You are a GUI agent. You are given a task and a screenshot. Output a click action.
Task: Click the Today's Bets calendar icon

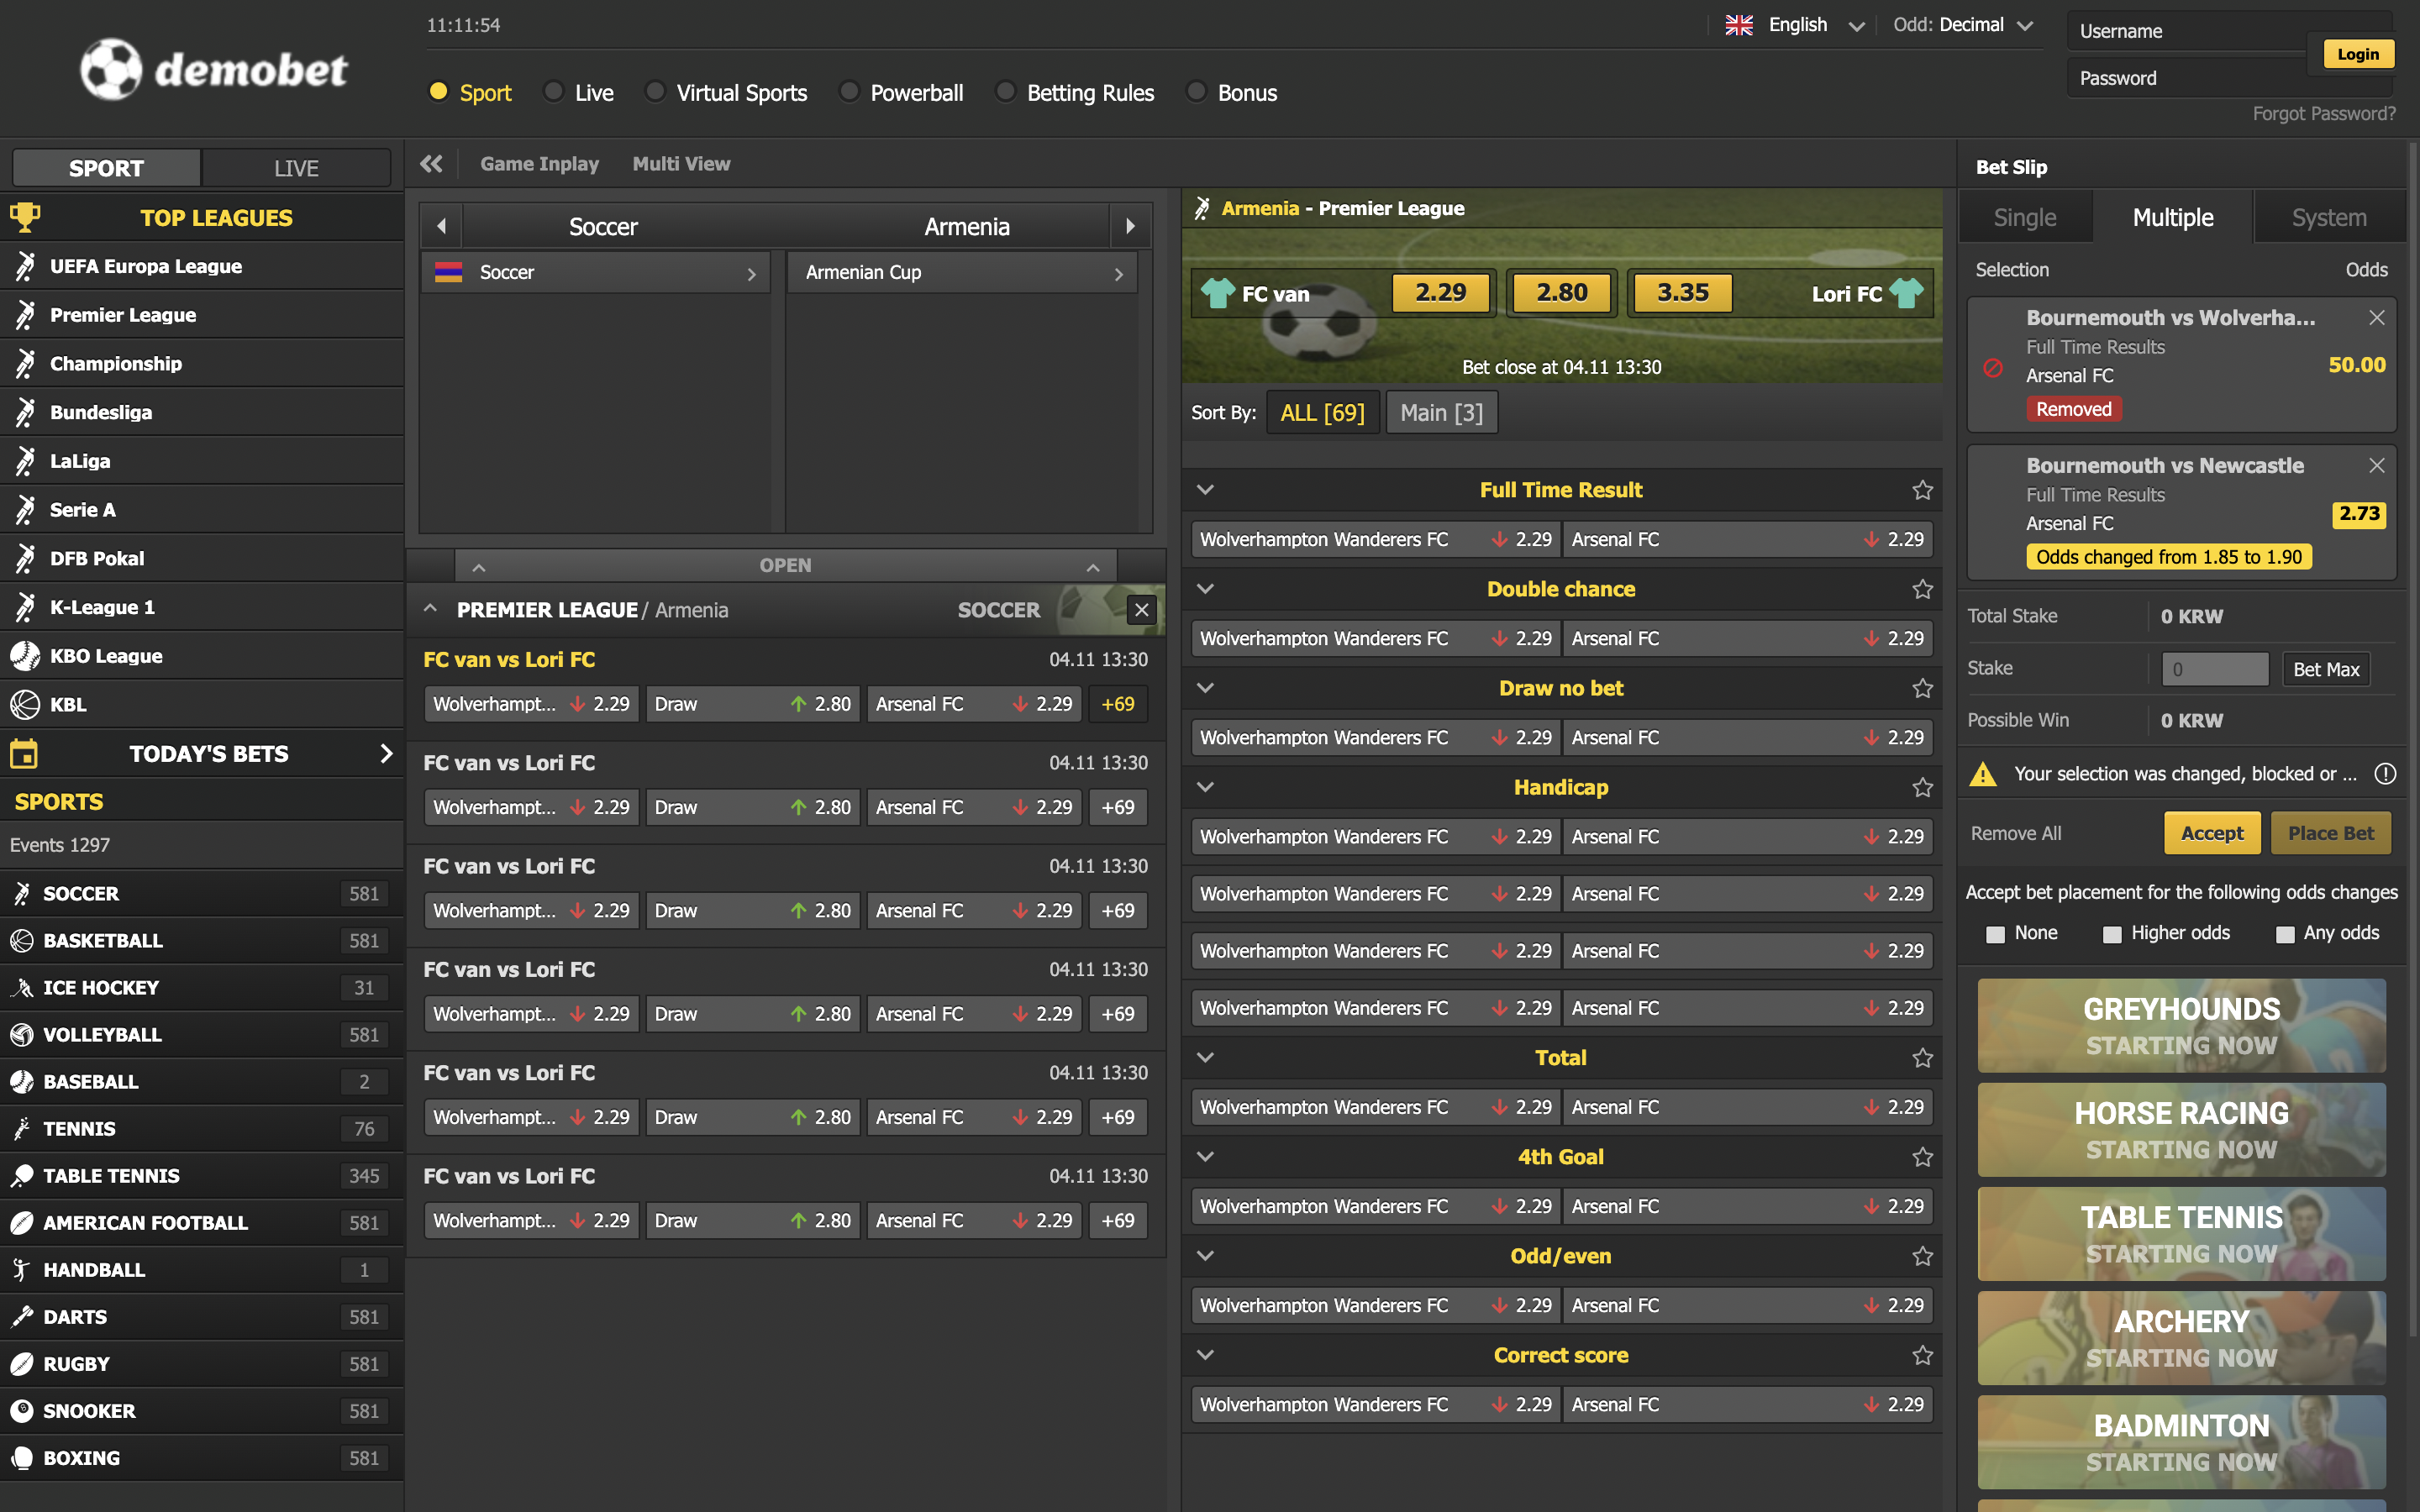click(24, 754)
